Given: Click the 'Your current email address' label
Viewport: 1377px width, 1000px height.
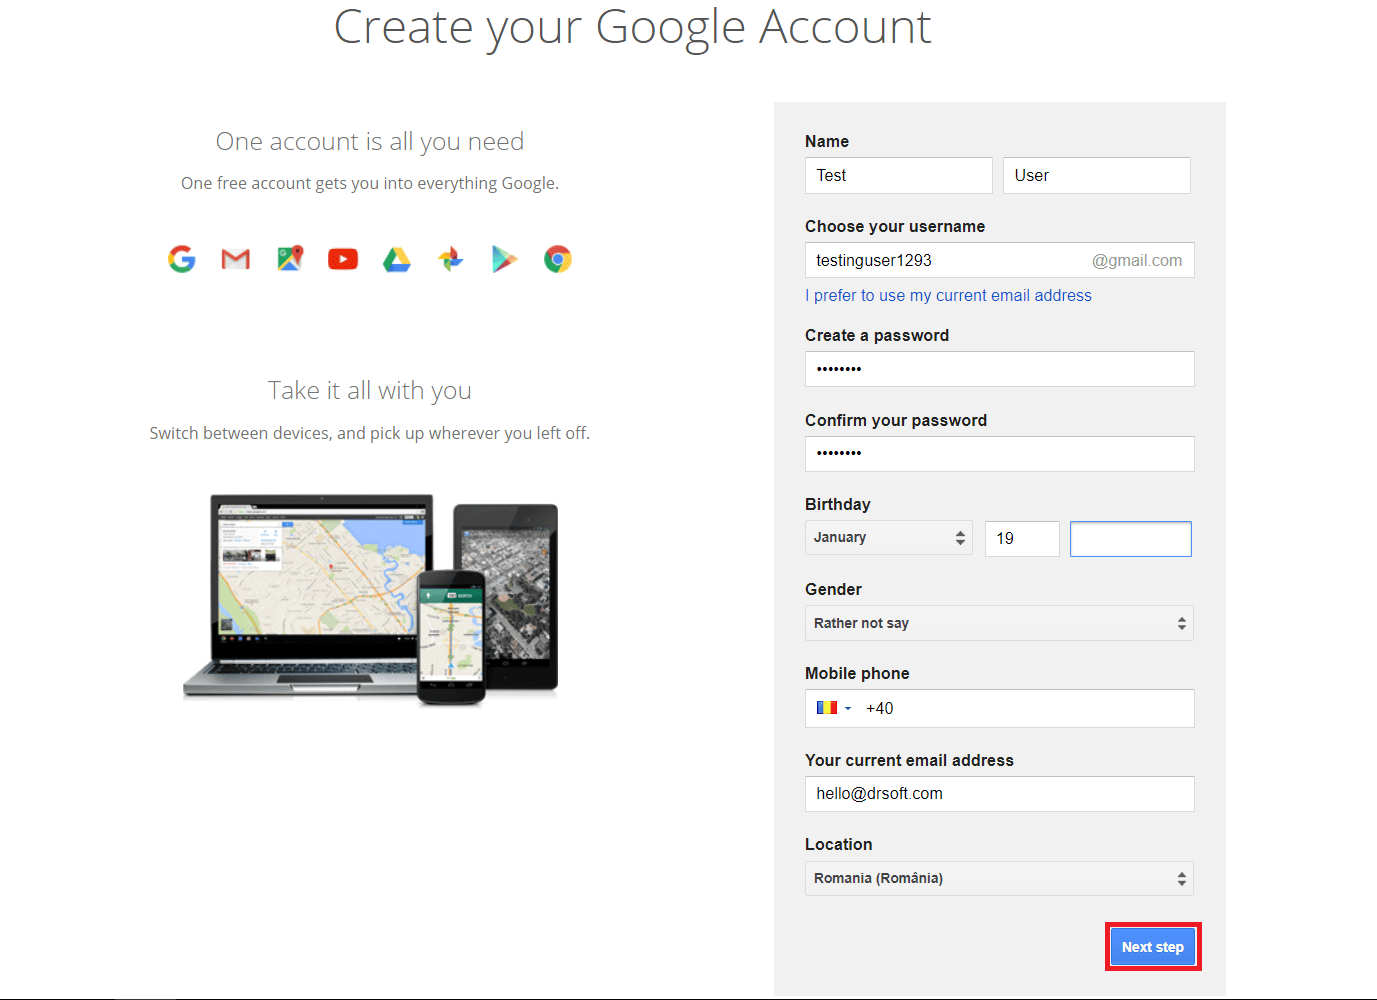Looking at the screenshot, I should (x=909, y=761).
